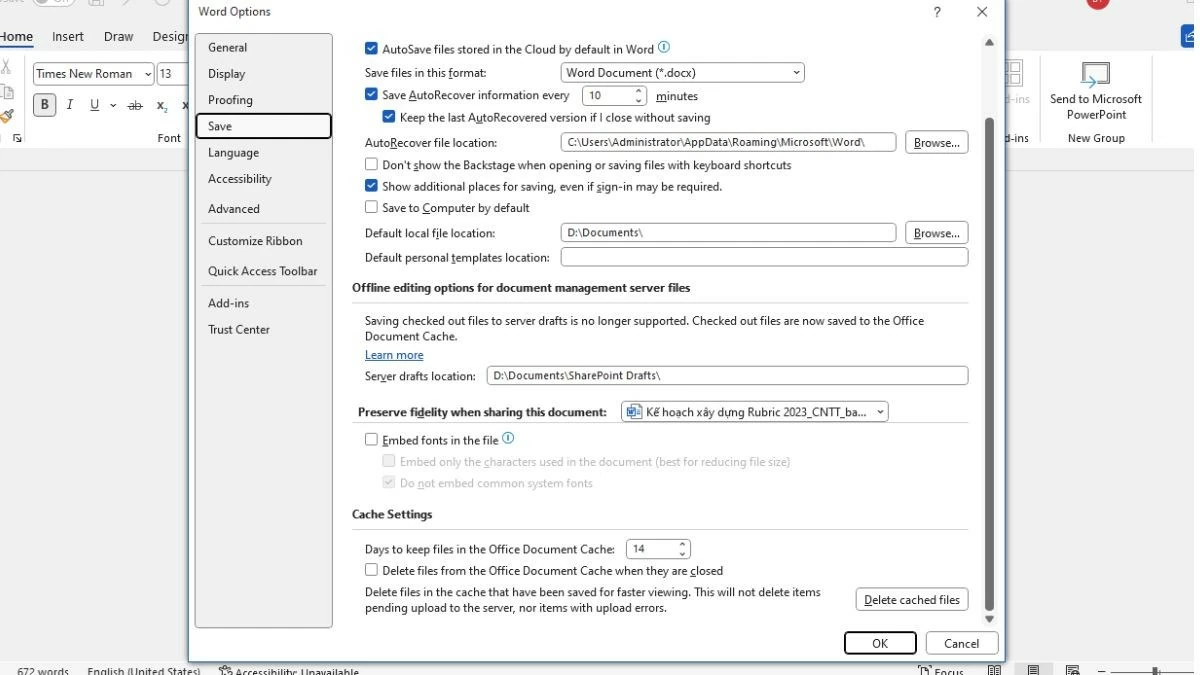Click the Delete cached files button
This screenshot has width=1200, height=675.
coord(911,600)
